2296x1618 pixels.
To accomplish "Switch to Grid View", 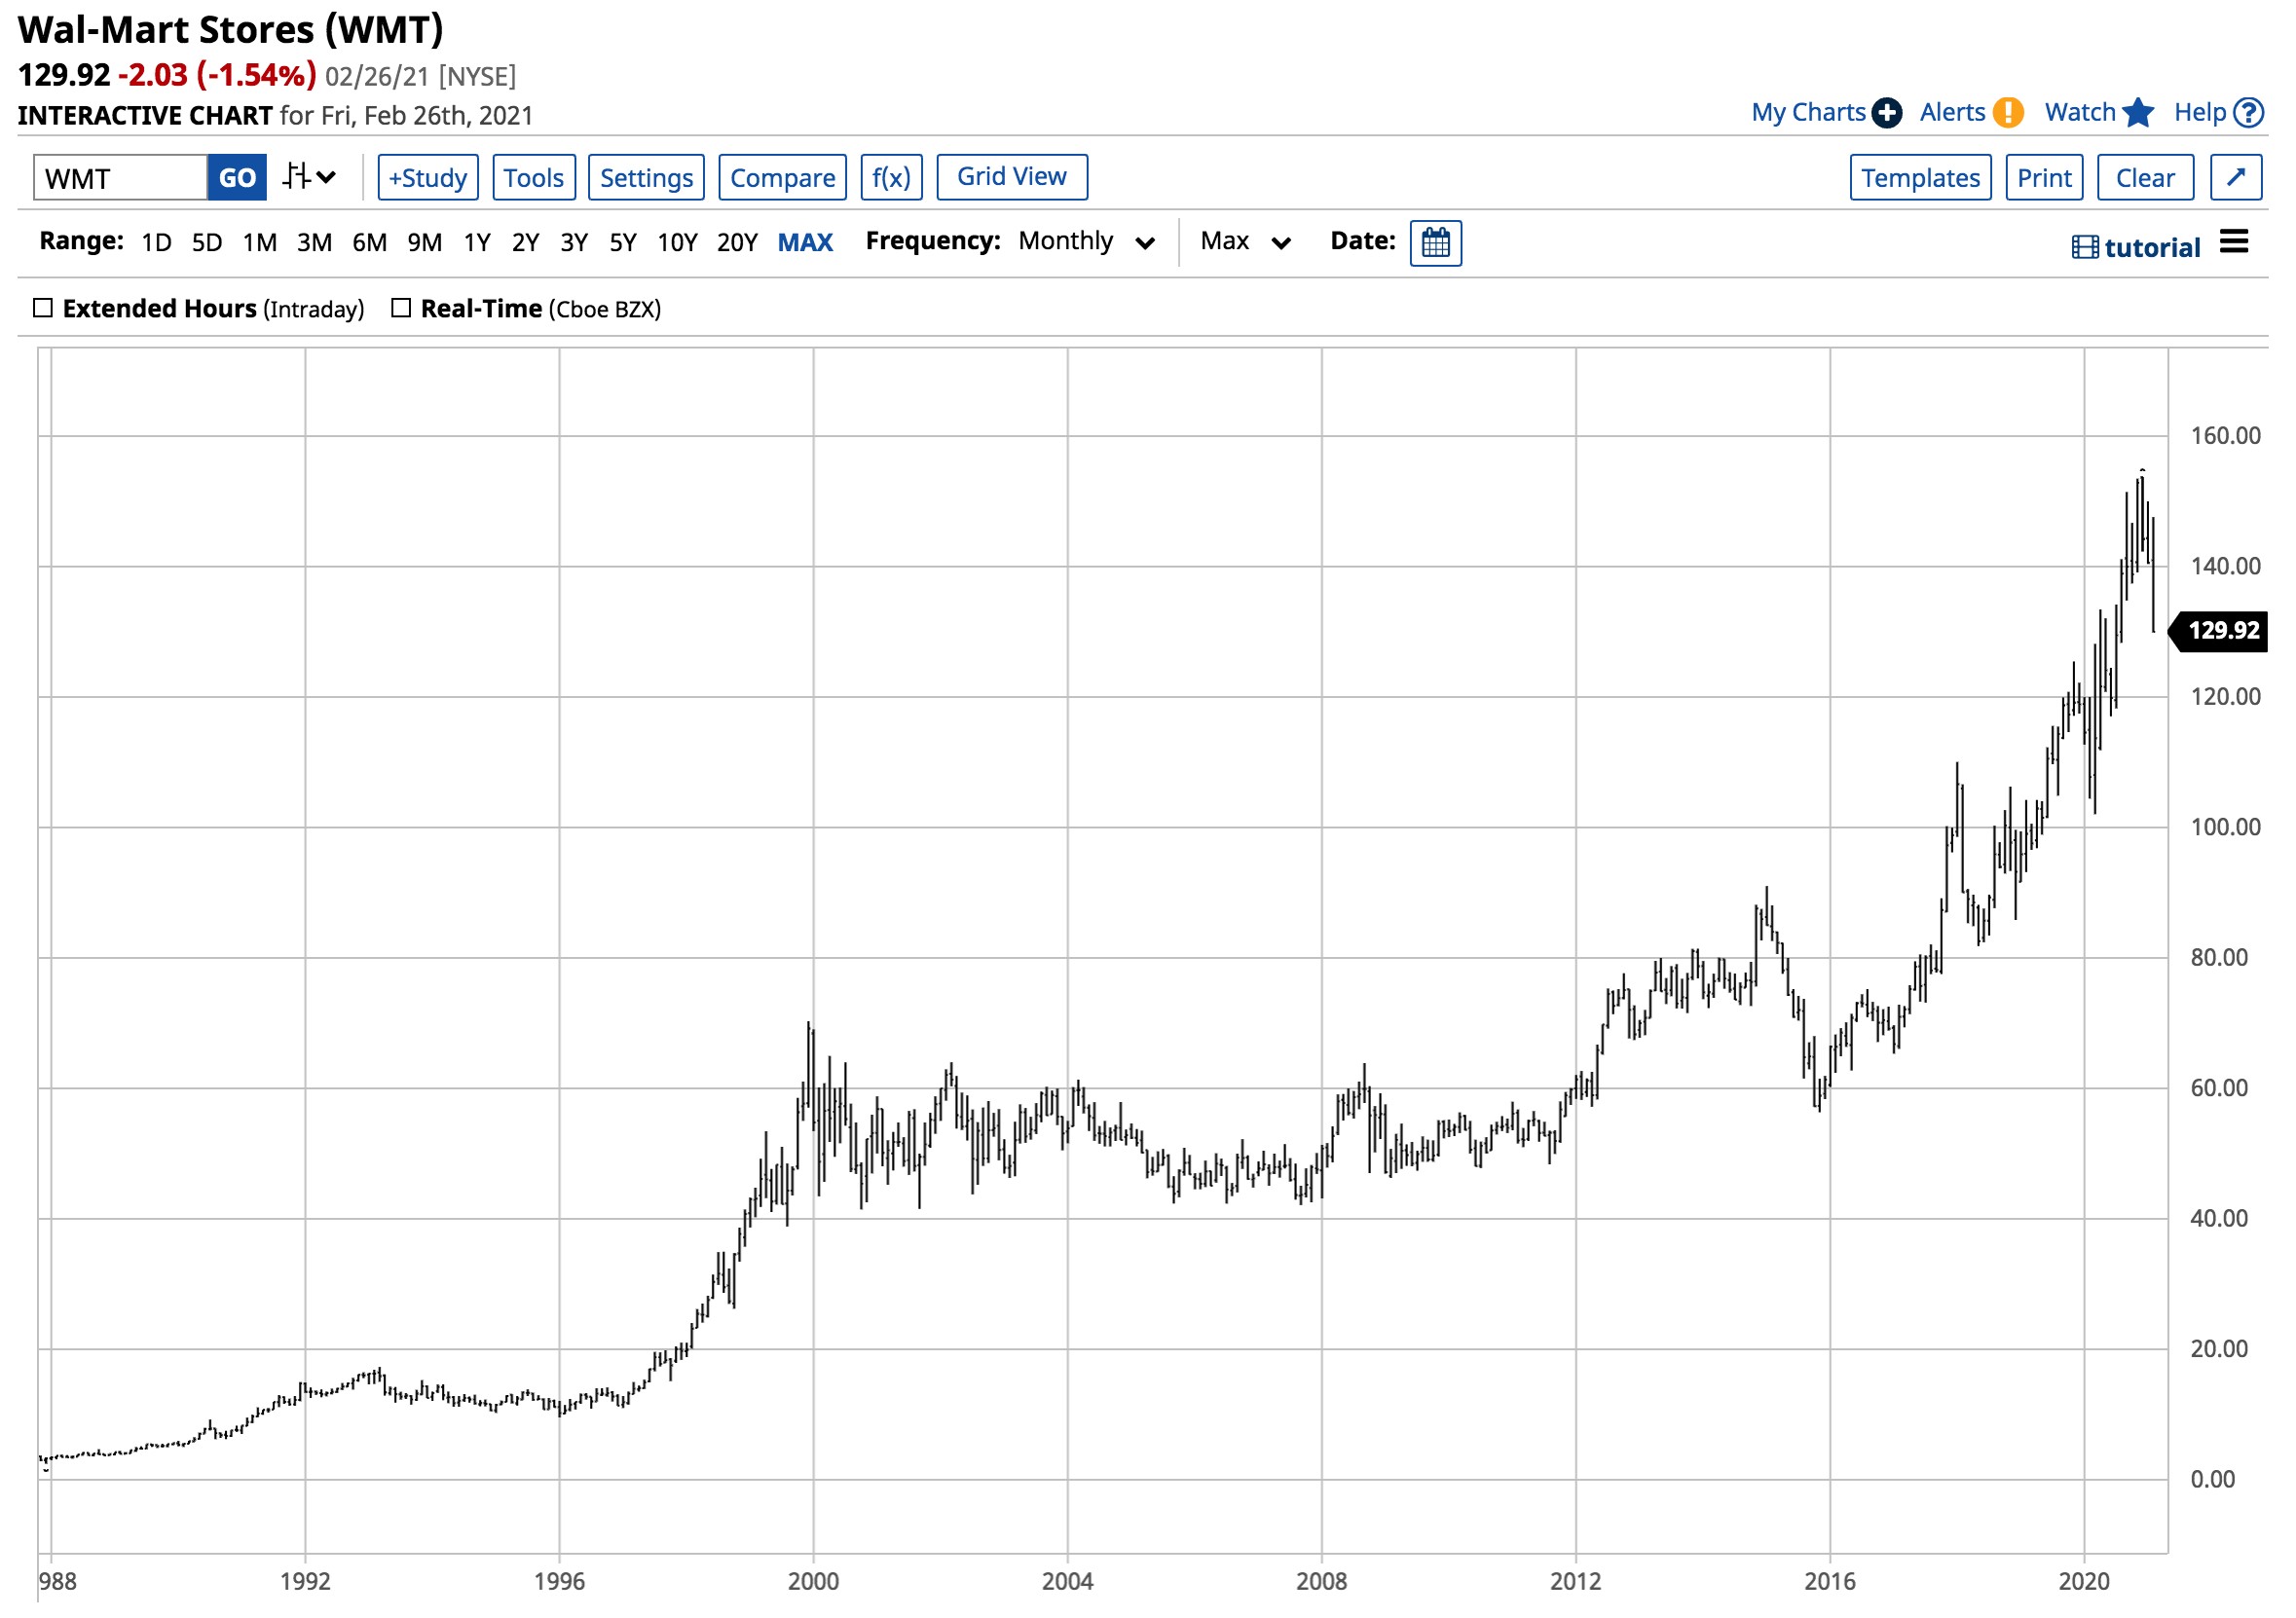I will (1012, 176).
